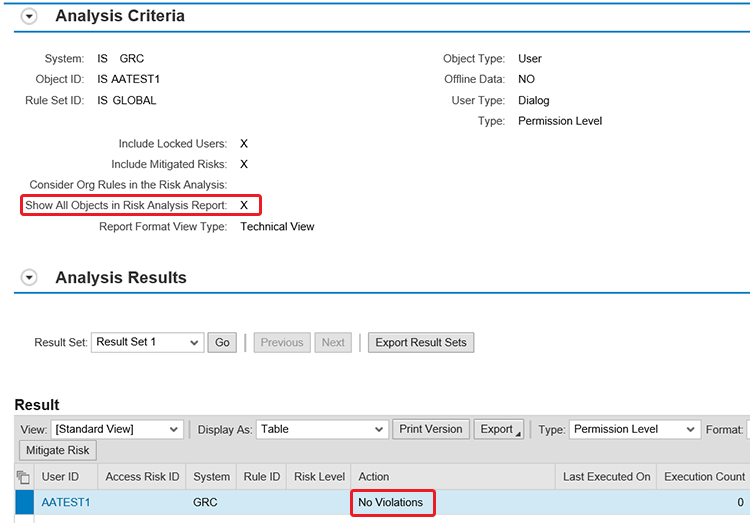
Task: Click the Print Version button
Action: [x=430, y=429]
